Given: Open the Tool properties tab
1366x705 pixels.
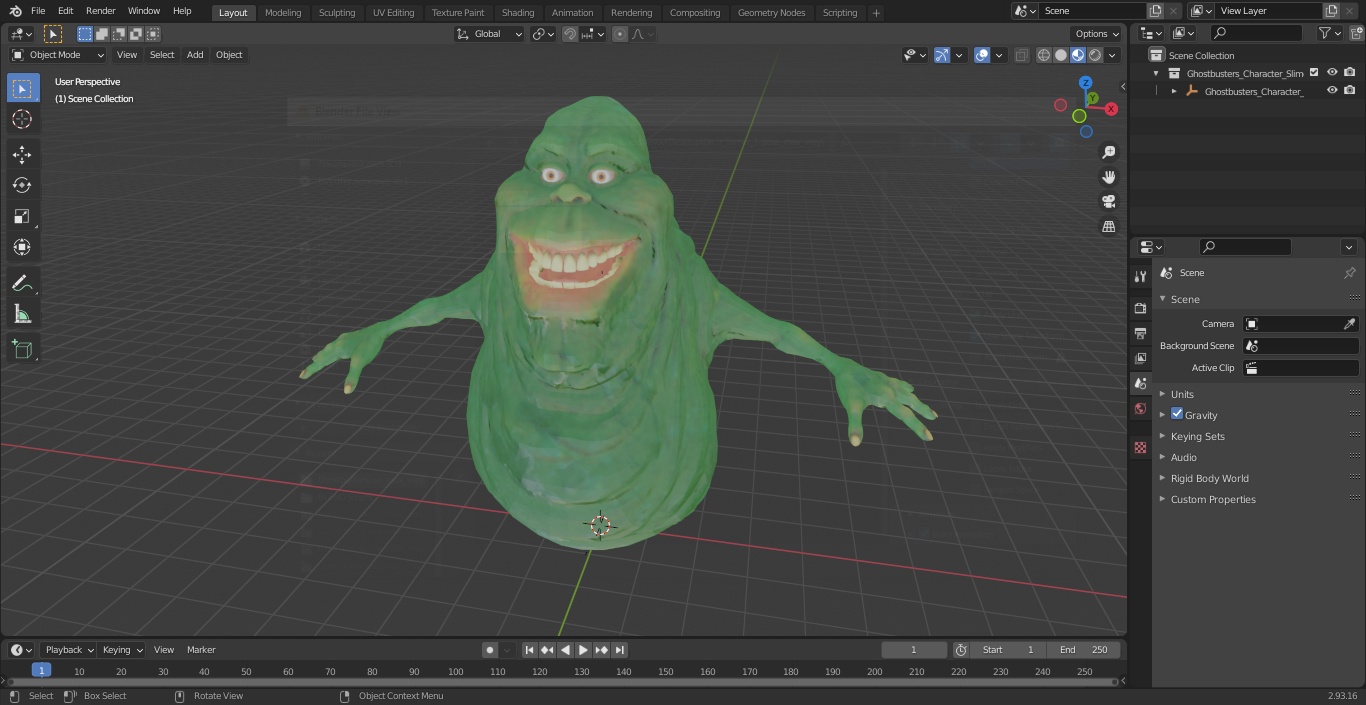Looking at the screenshot, I should [1140, 276].
